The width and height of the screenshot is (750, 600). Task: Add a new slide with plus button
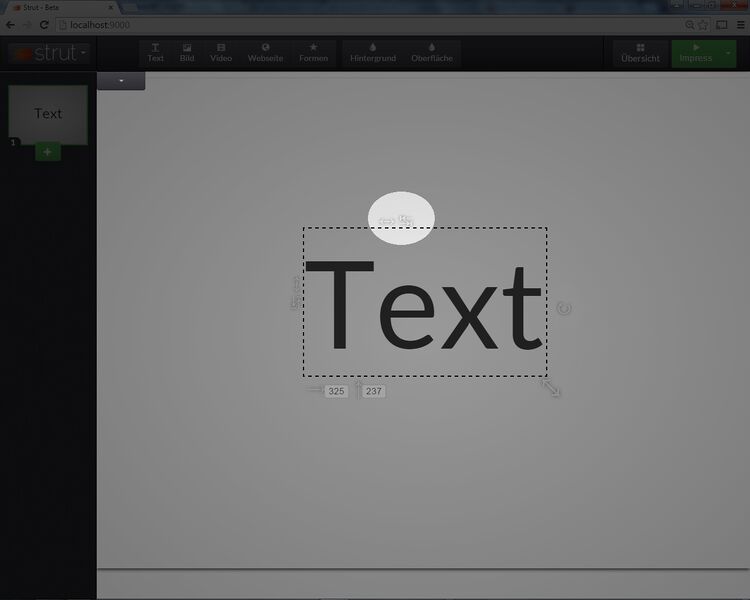pyautogui.click(x=48, y=152)
